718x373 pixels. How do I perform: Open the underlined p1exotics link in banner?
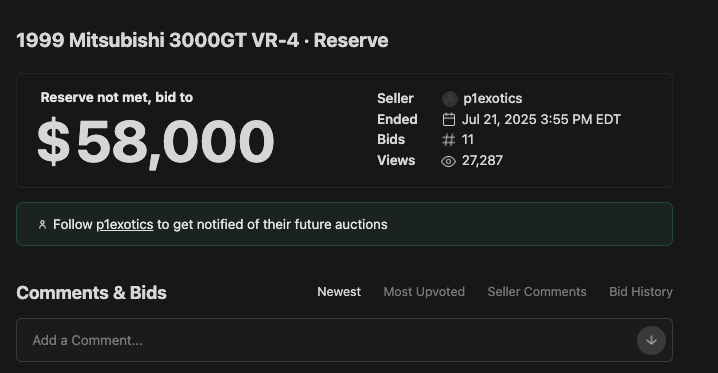(125, 225)
